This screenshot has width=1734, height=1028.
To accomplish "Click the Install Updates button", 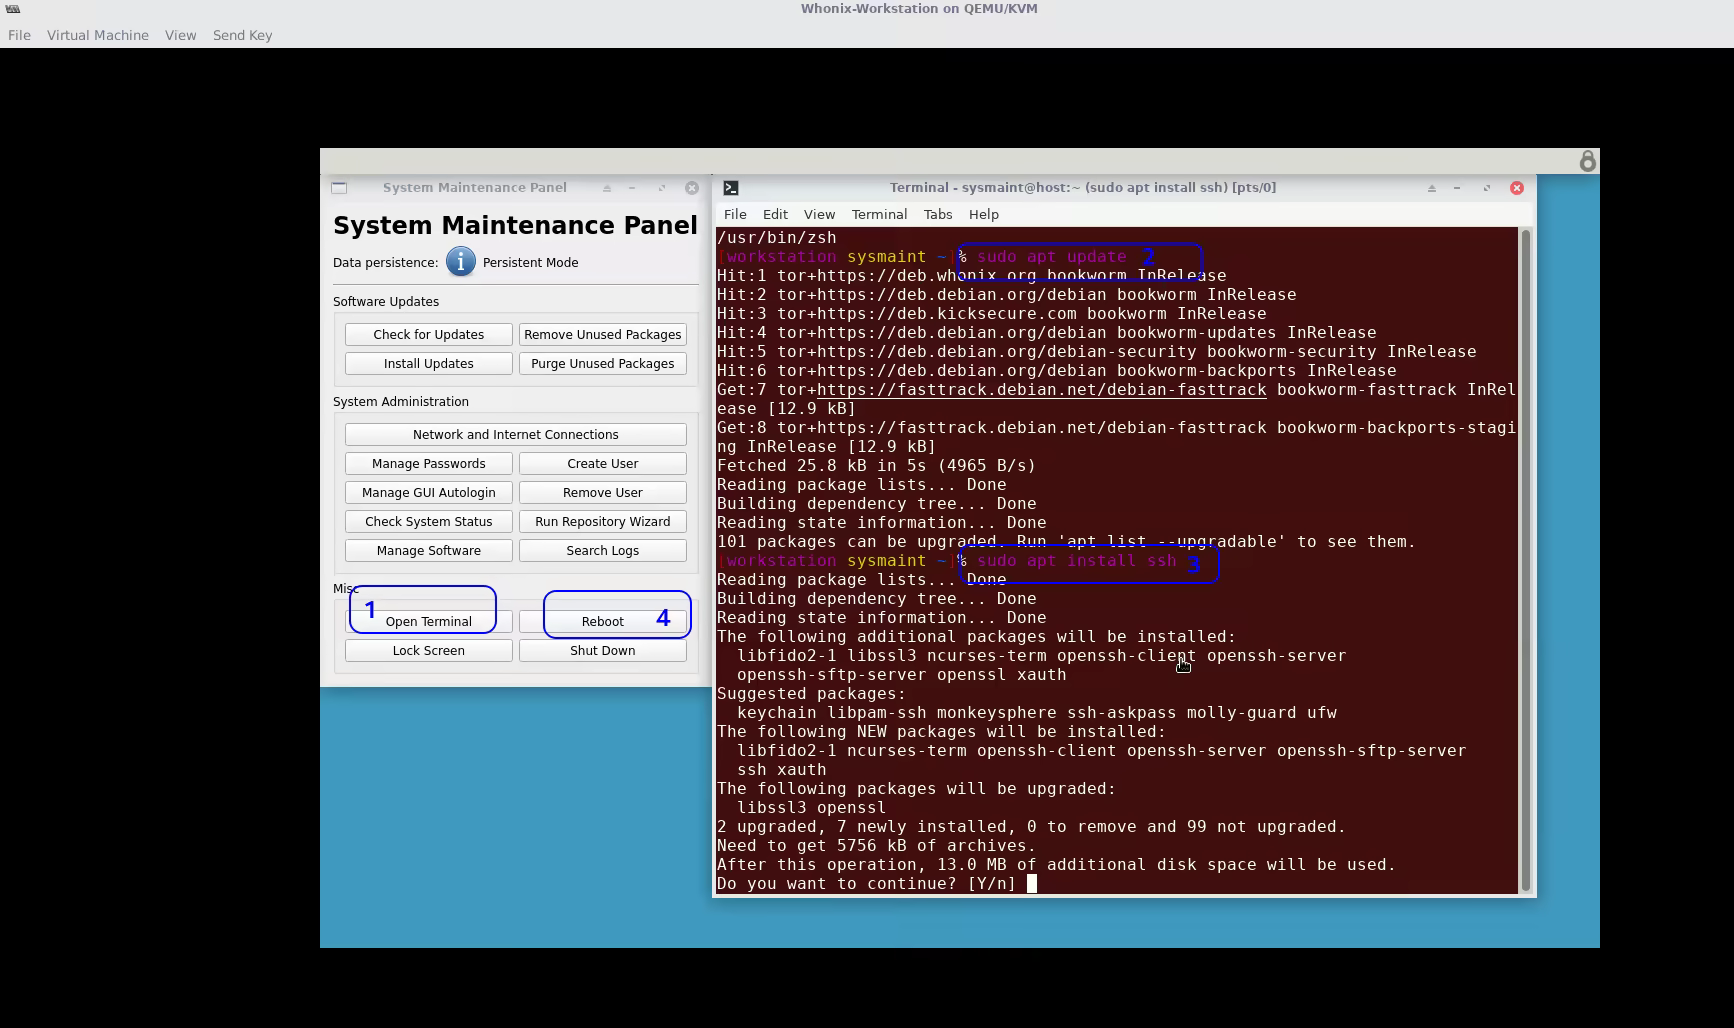I will click(x=428, y=364).
